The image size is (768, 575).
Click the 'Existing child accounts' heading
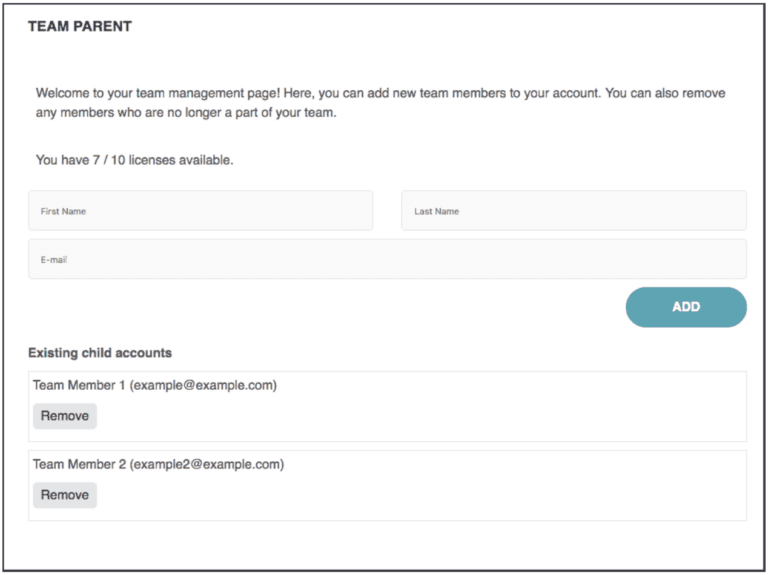100,353
